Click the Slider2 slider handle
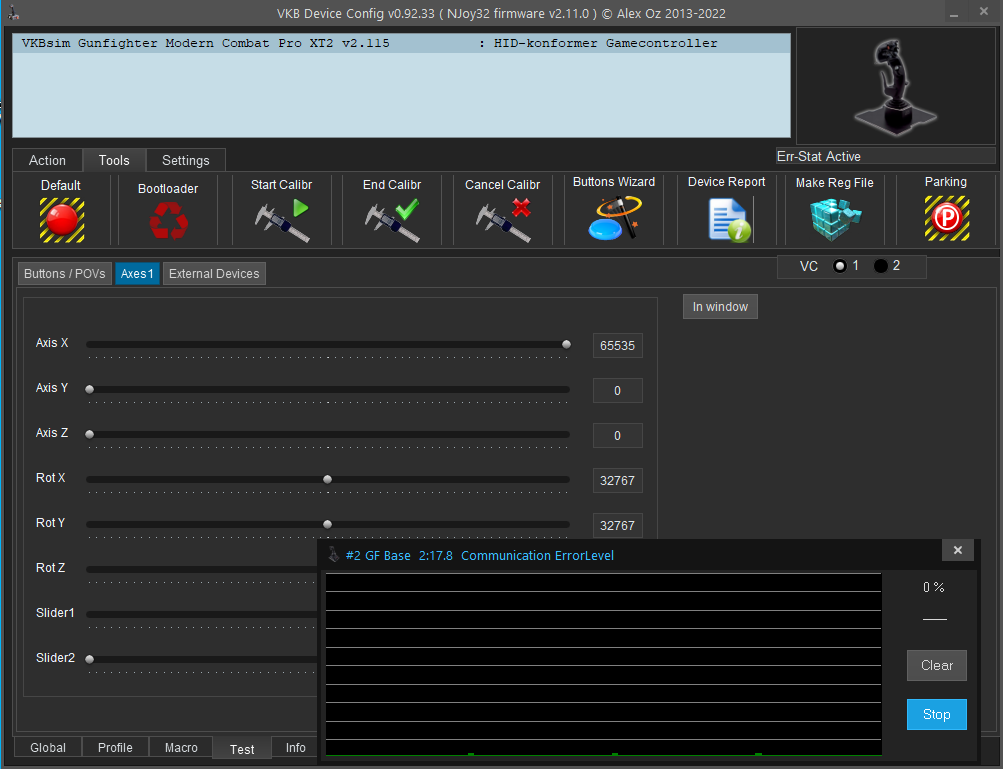This screenshot has height=769, width=1003. (90, 659)
